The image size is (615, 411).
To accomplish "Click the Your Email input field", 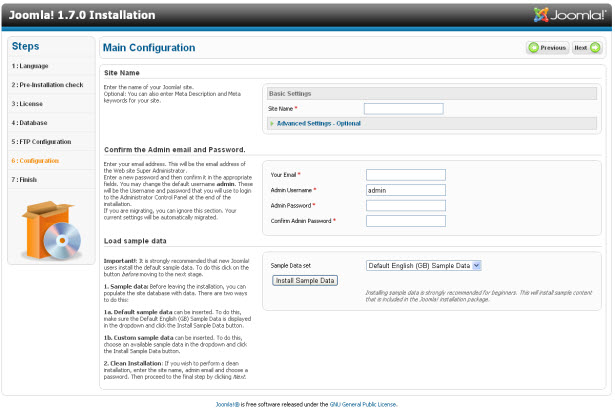I will click(404, 175).
